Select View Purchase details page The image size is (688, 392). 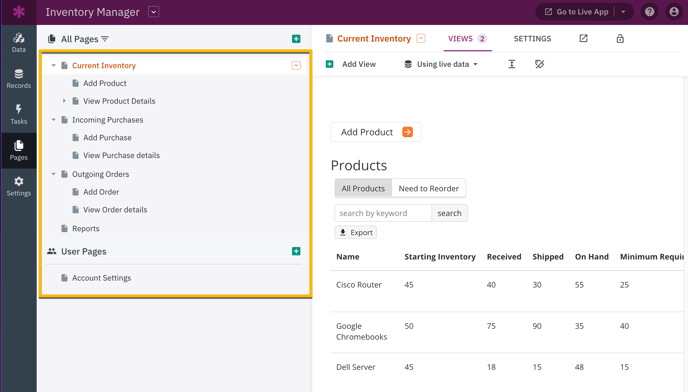(x=121, y=155)
